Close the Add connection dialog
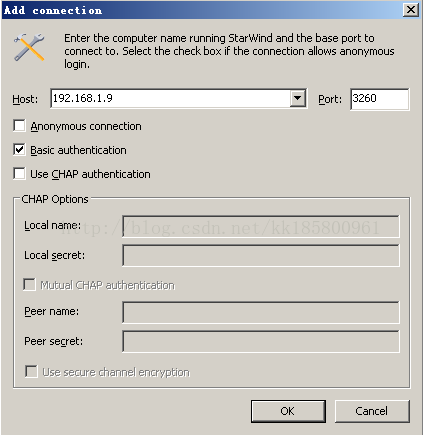 pyautogui.click(x=411, y=10)
